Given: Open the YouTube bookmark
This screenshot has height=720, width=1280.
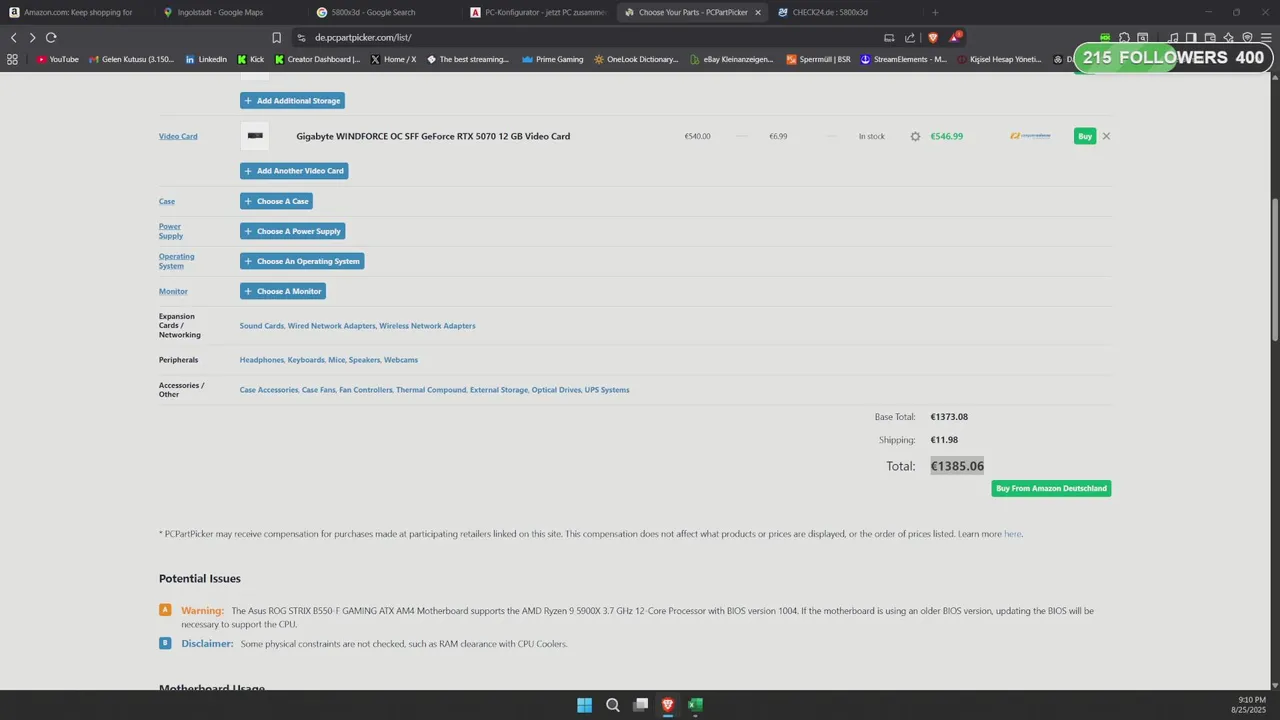Looking at the screenshot, I should 57,59.
